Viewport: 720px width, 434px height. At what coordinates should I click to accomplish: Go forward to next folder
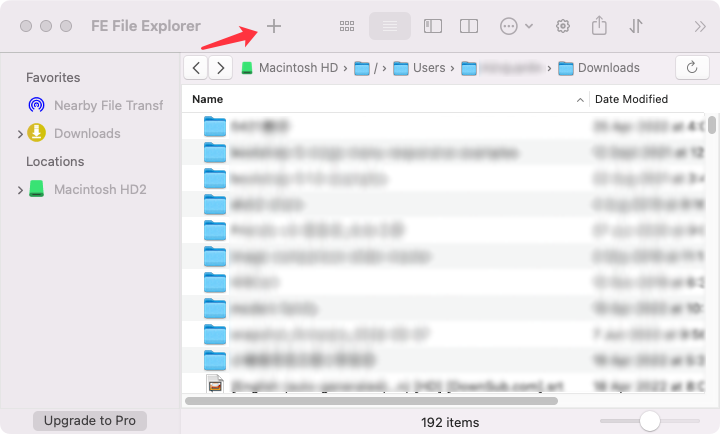coord(220,68)
